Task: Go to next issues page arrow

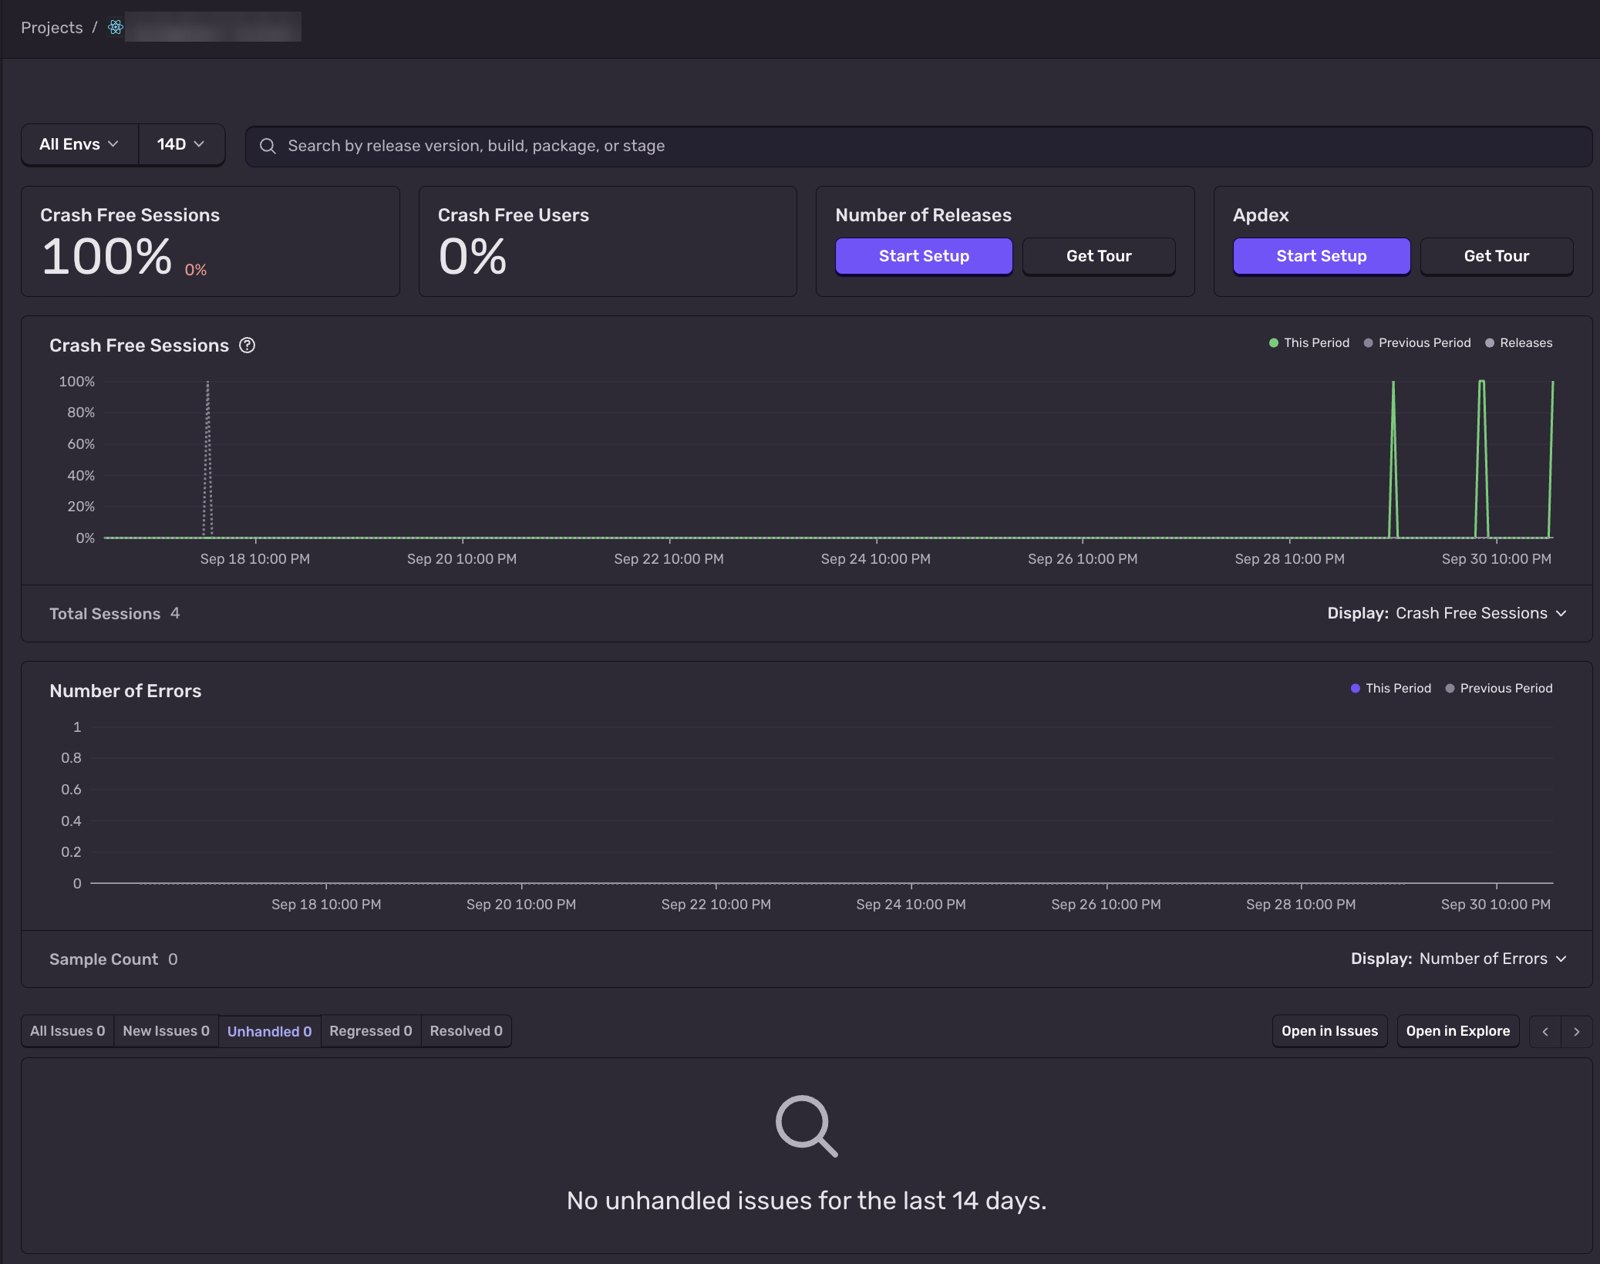Action: tap(1577, 1031)
